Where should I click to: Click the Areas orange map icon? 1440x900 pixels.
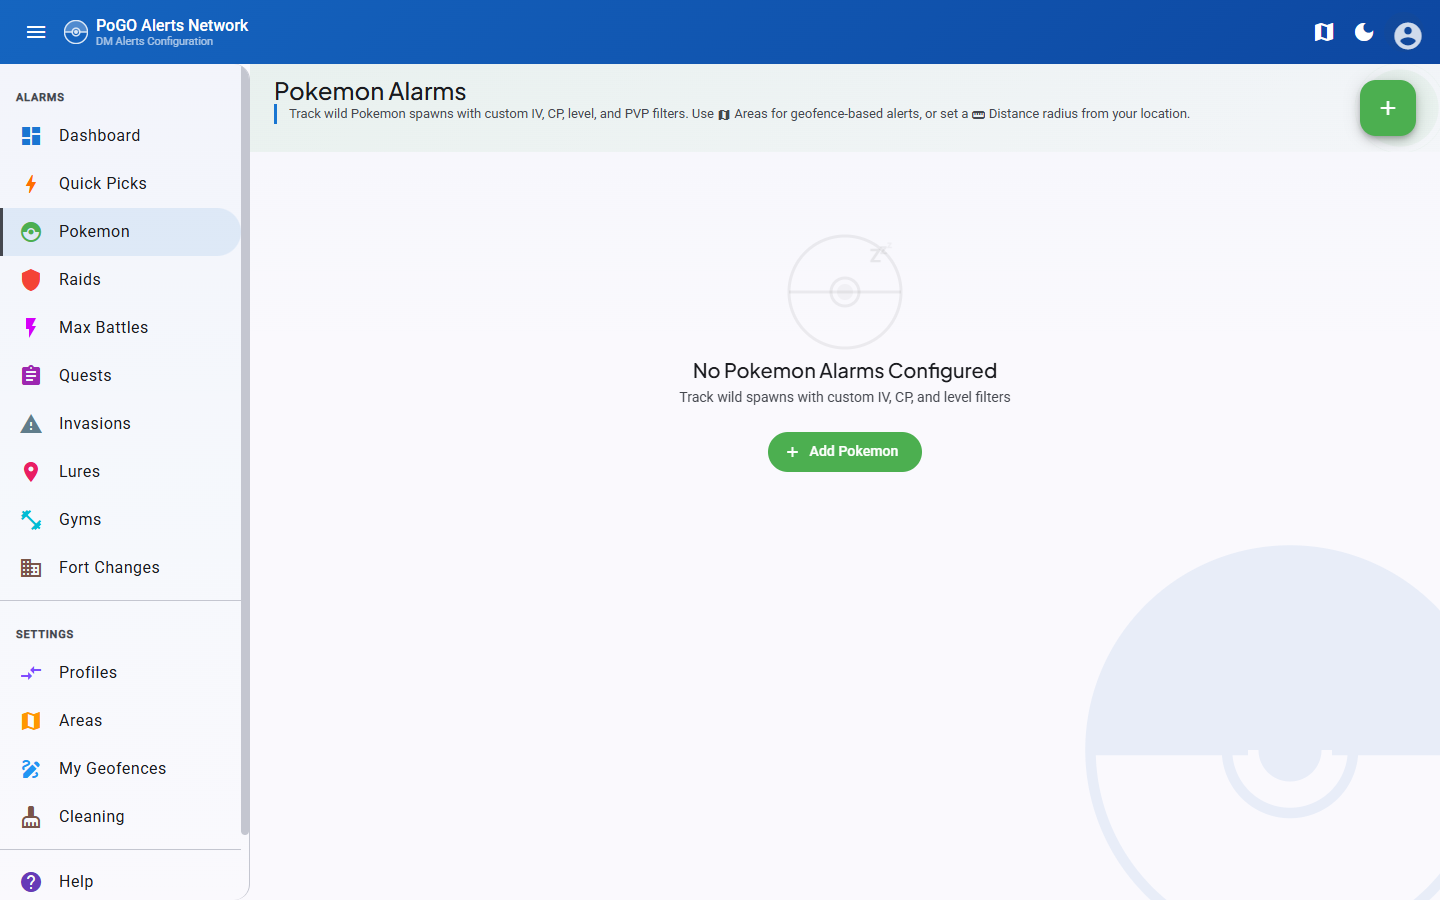click(31, 721)
